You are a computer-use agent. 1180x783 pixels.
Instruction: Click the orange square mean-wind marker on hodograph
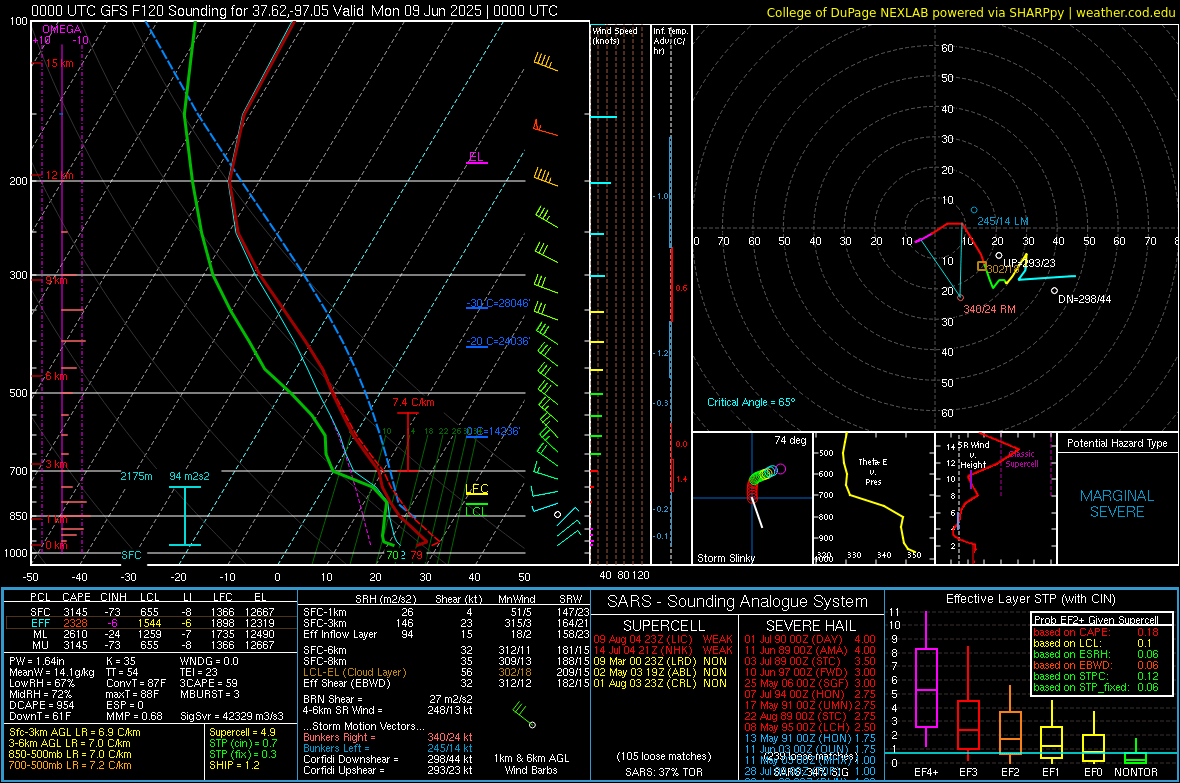981,266
